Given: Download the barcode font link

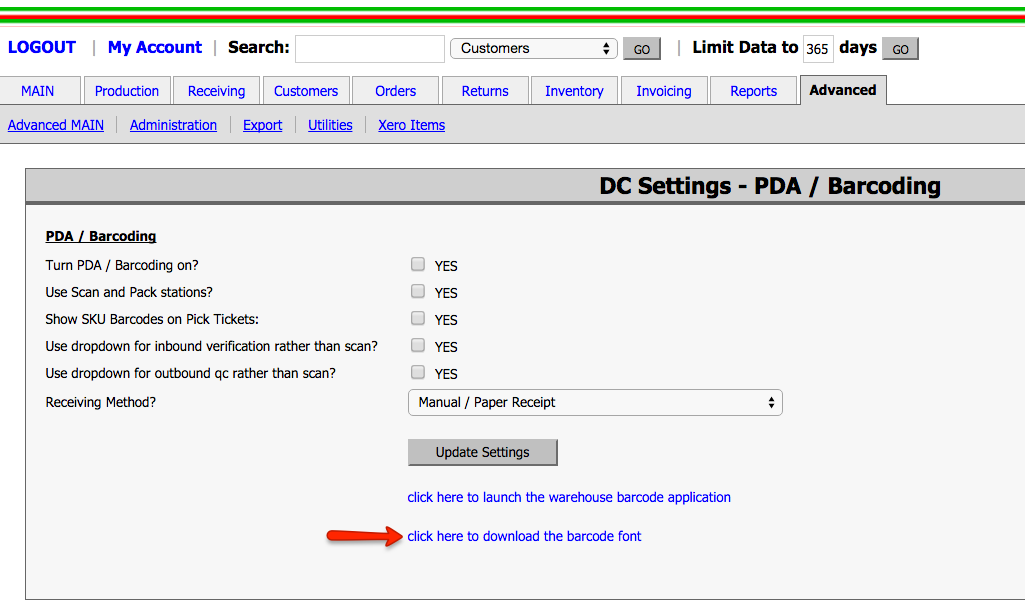Looking at the screenshot, I should (524, 536).
